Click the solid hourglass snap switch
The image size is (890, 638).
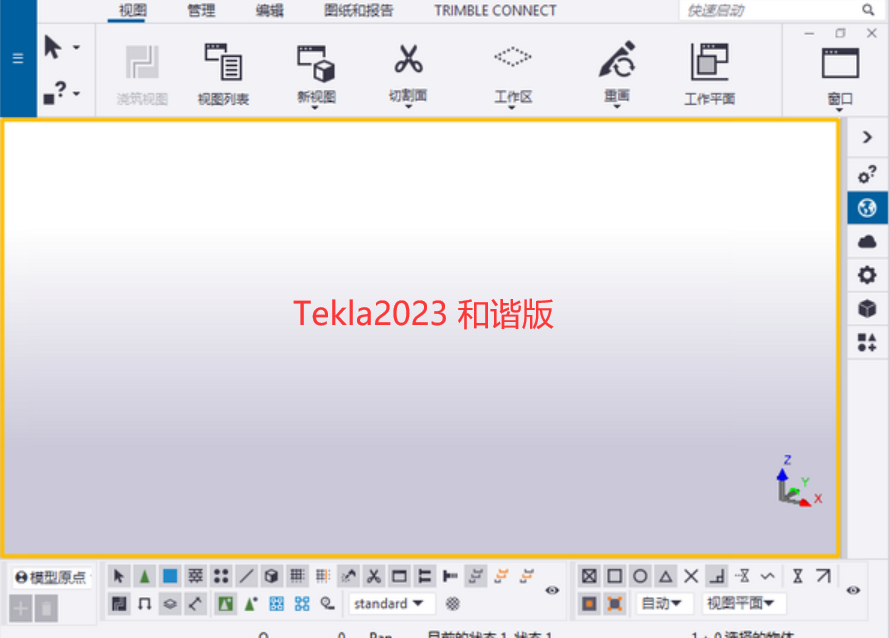797,576
